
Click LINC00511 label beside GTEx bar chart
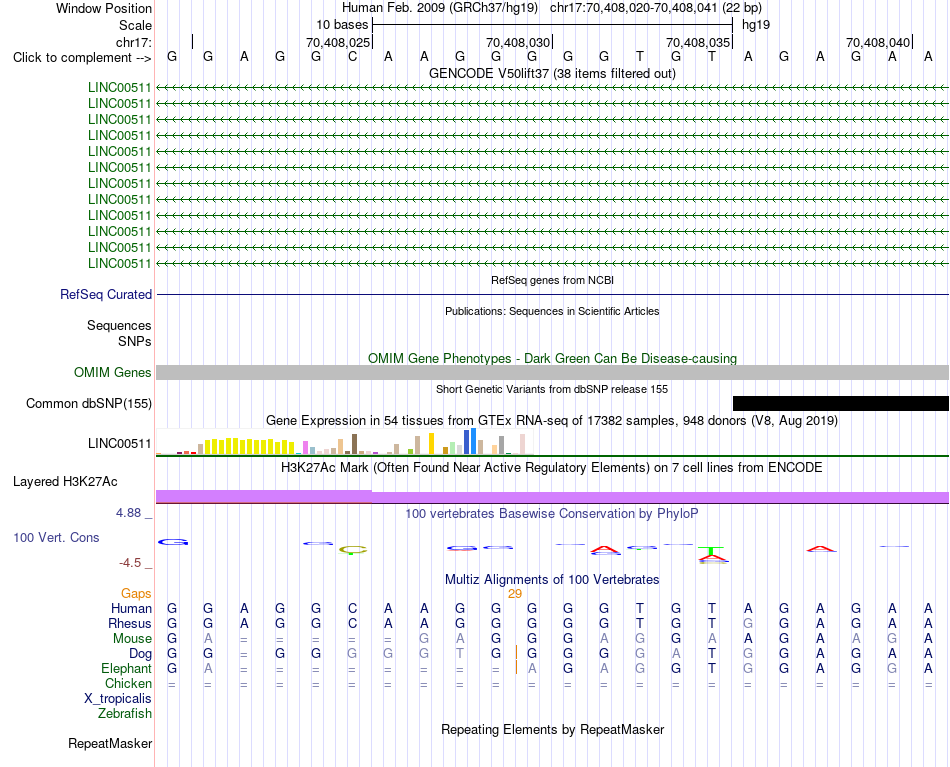click(119, 443)
